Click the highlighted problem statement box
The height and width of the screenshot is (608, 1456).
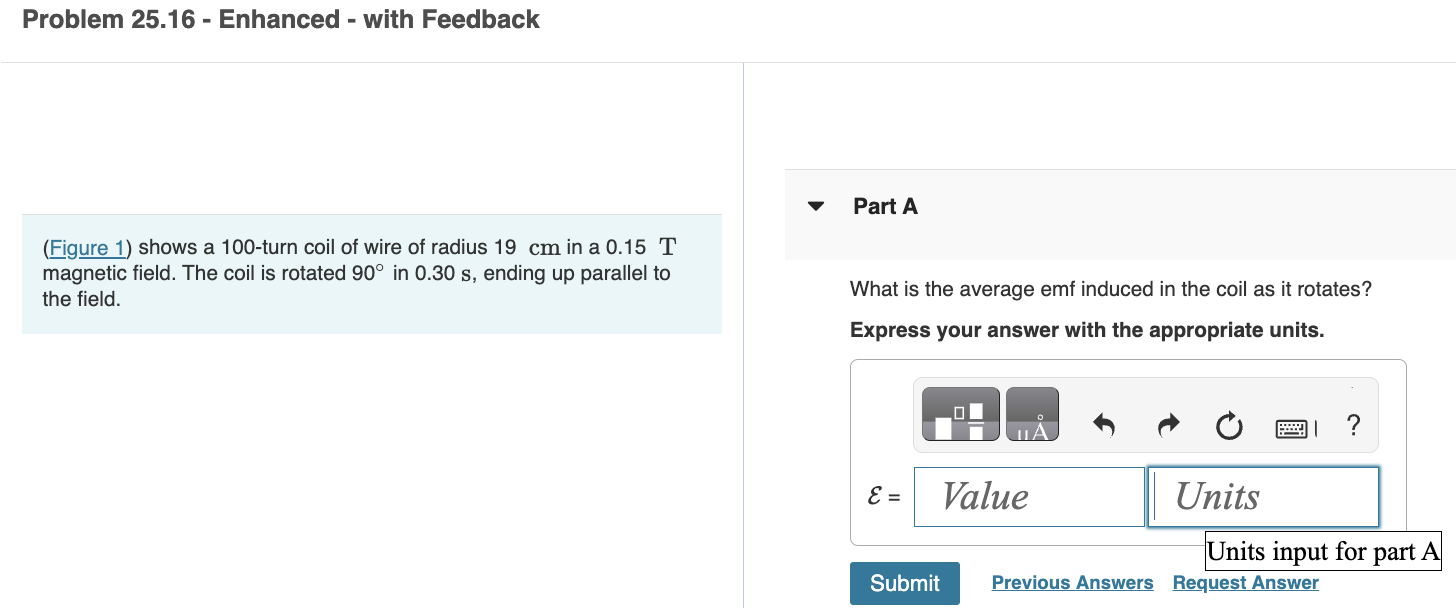pos(371,273)
